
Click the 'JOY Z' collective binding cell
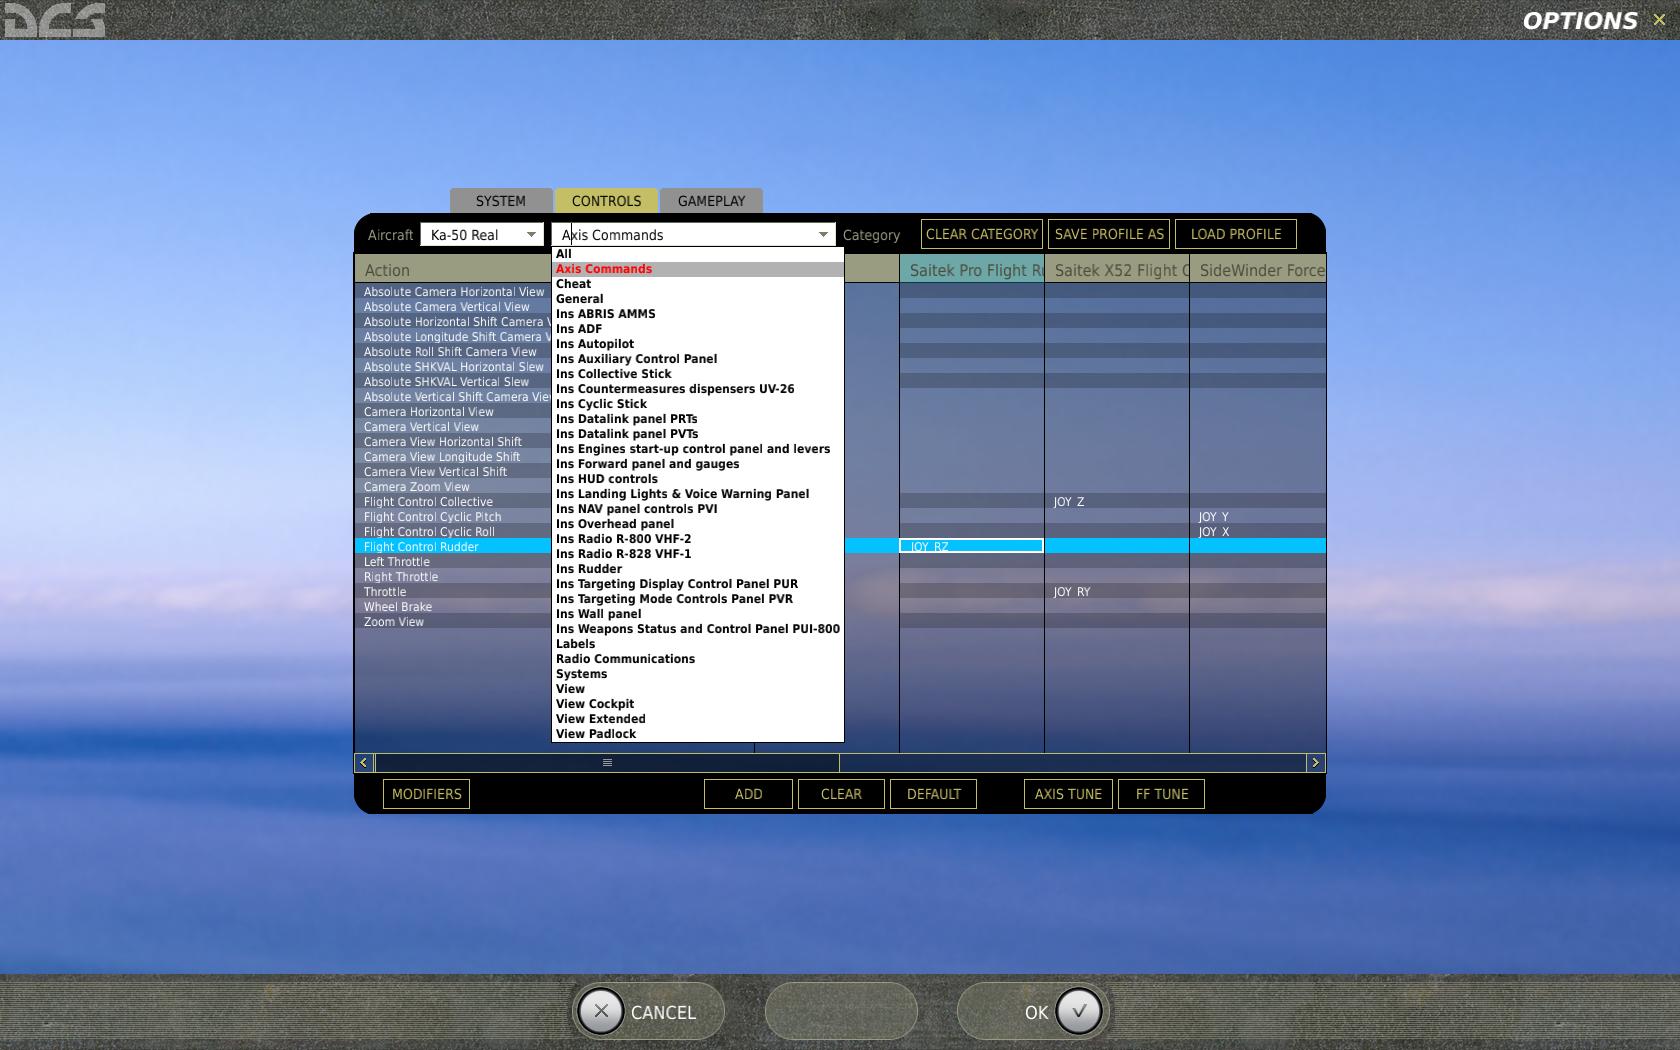tap(1117, 502)
